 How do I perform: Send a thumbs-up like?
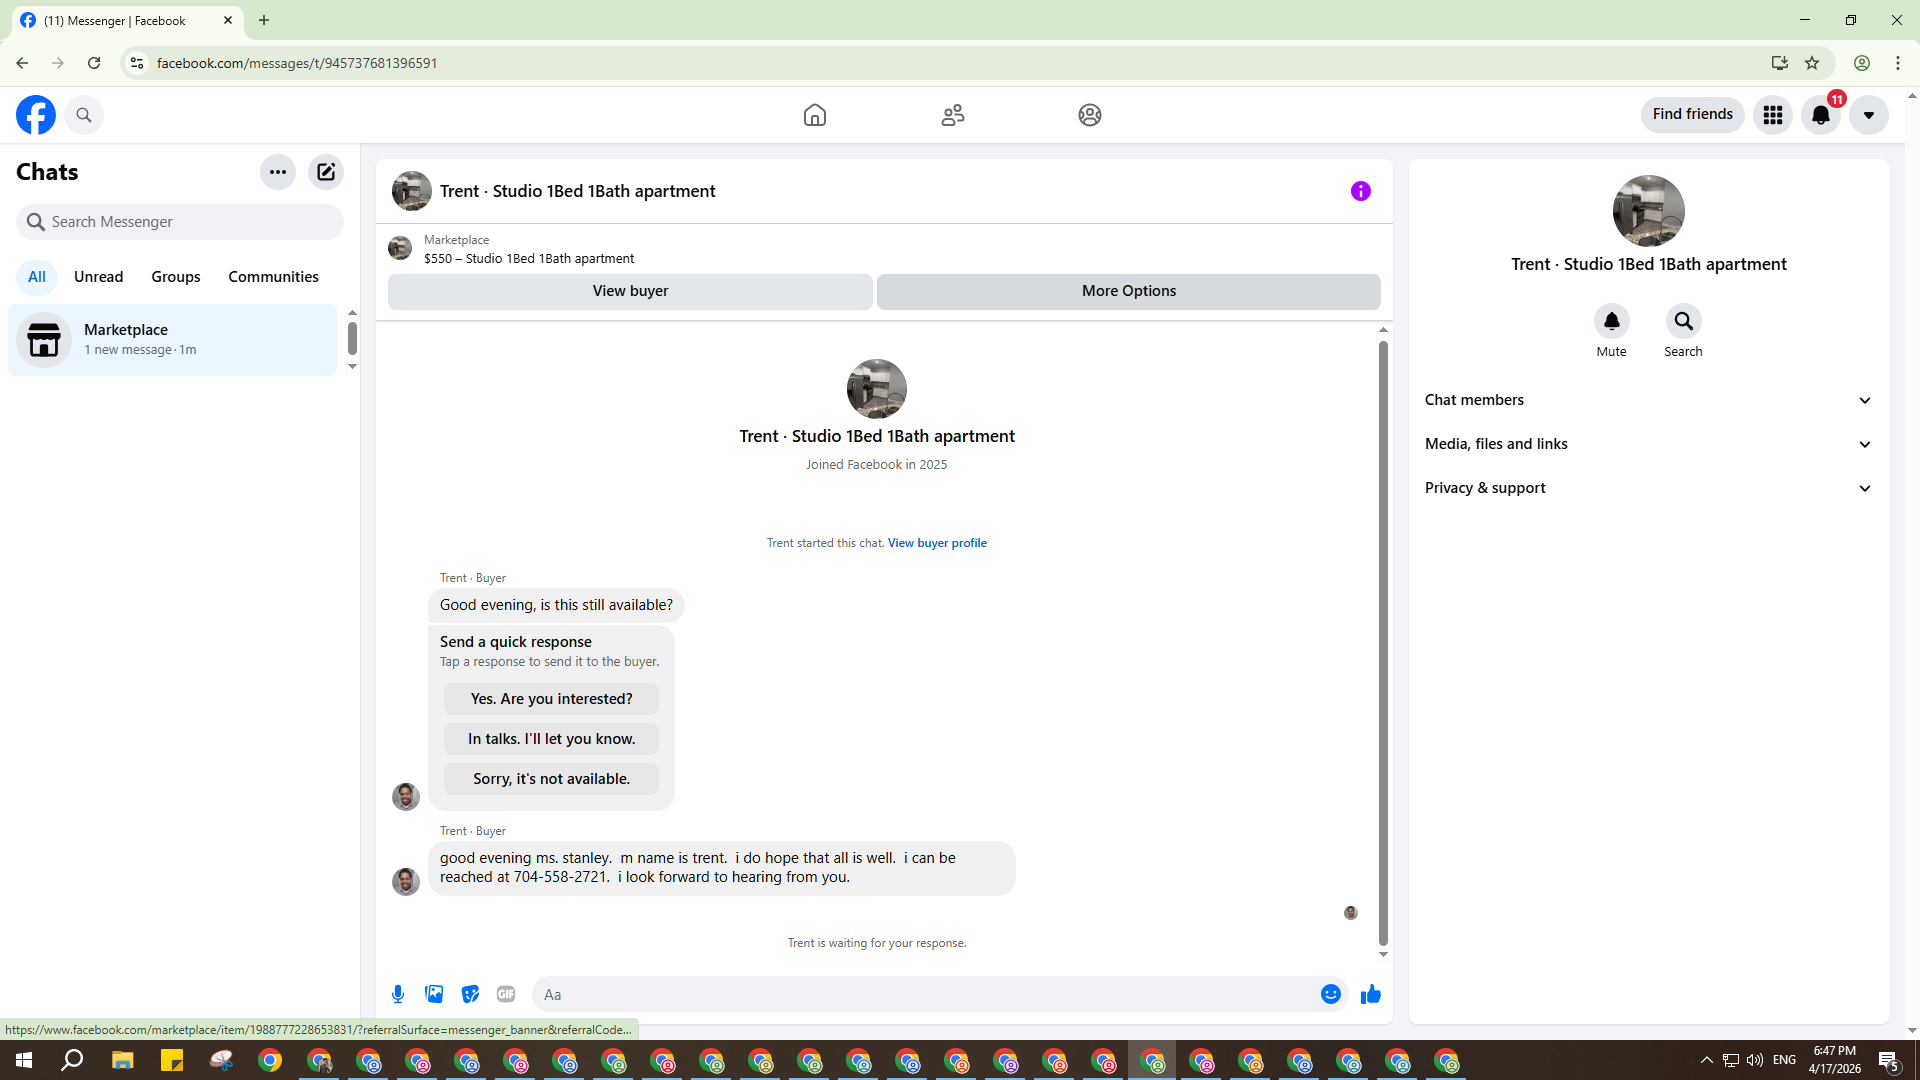1370,994
